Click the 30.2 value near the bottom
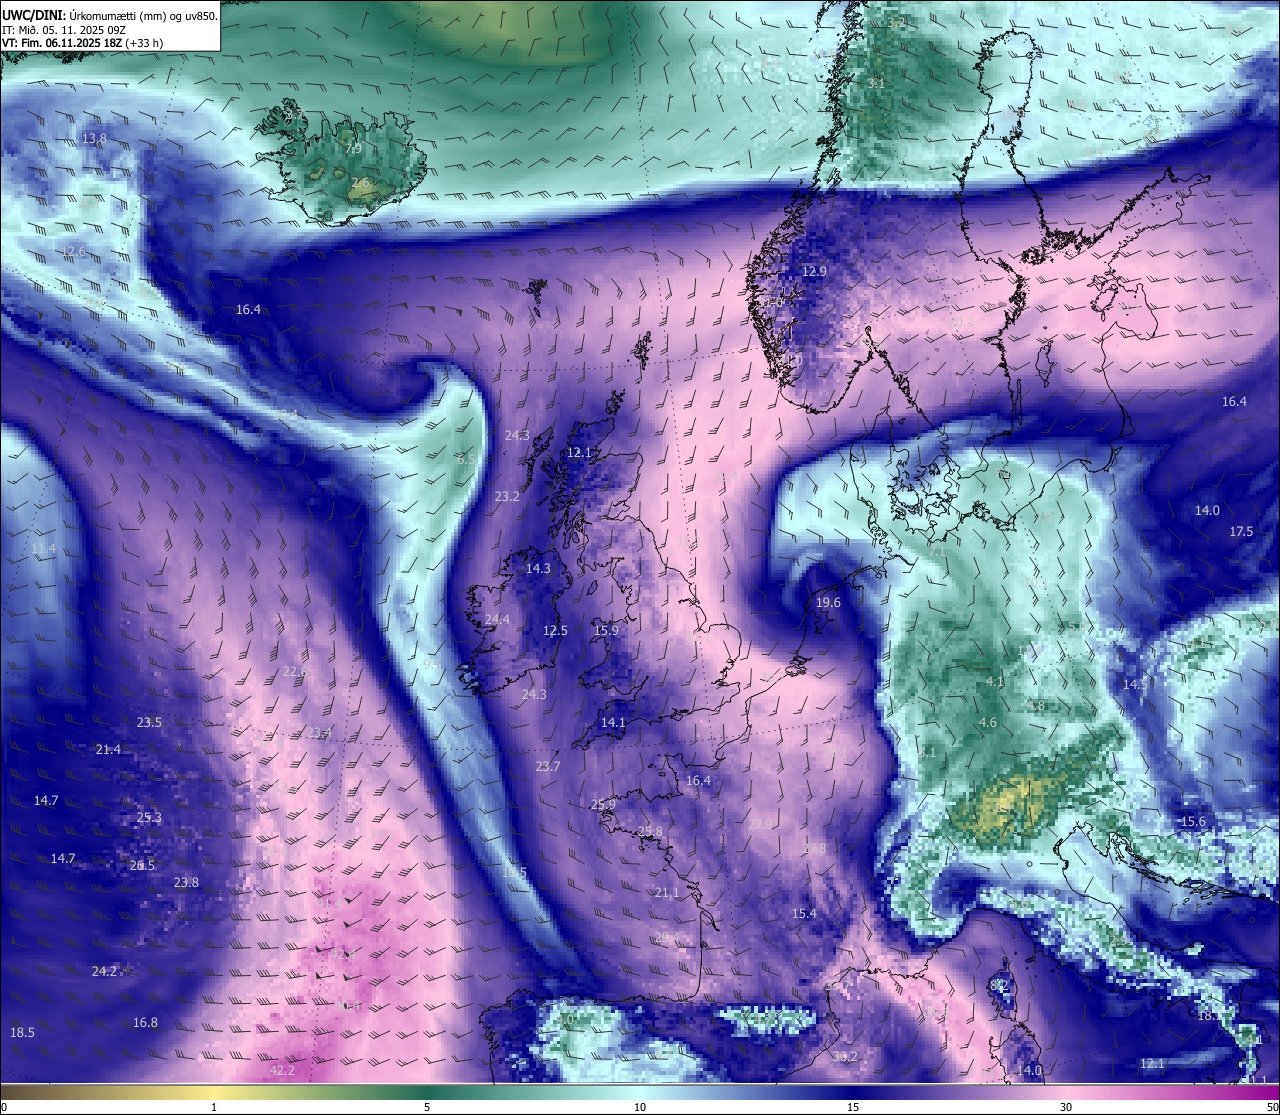The image size is (1280, 1115). (x=845, y=1057)
